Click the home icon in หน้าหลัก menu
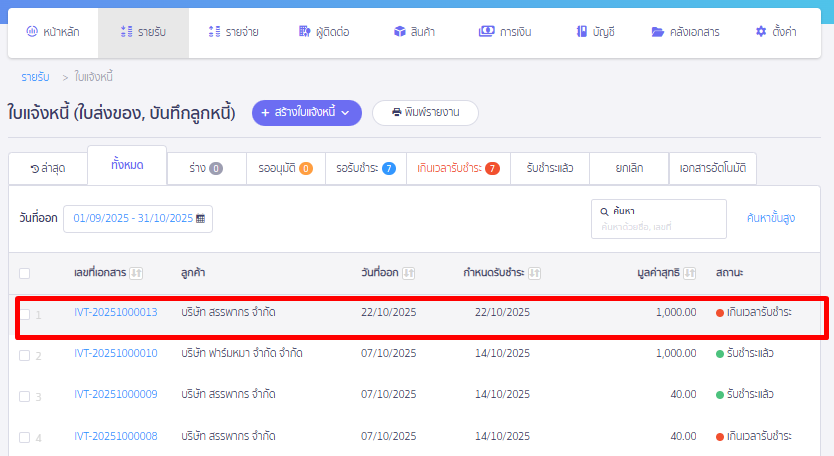 click(31, 32)
